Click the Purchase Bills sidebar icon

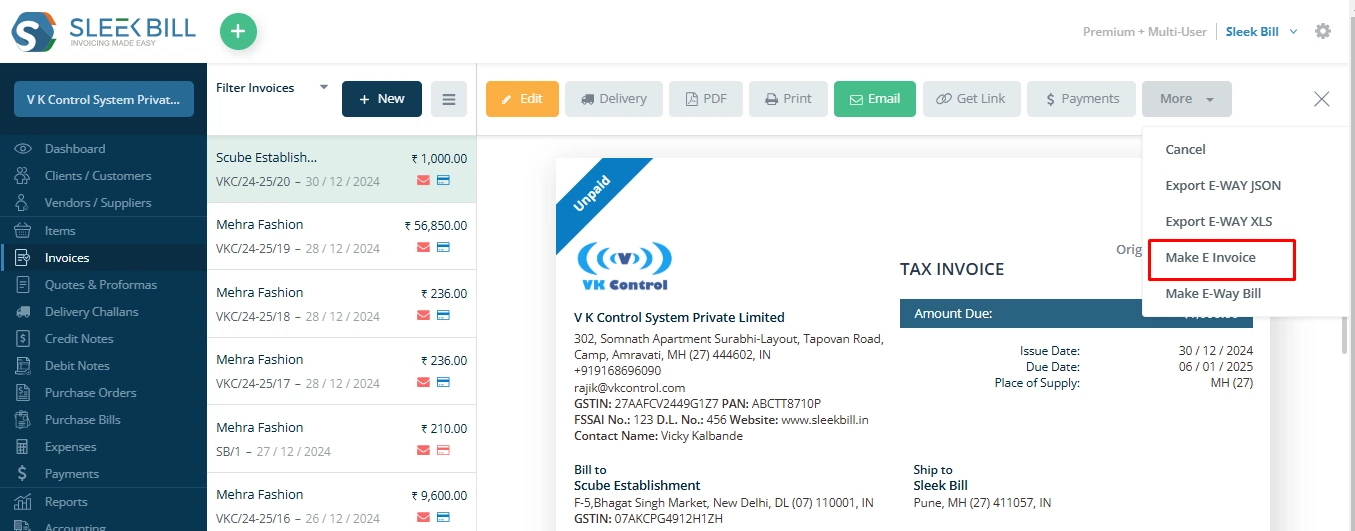point(23,420)
